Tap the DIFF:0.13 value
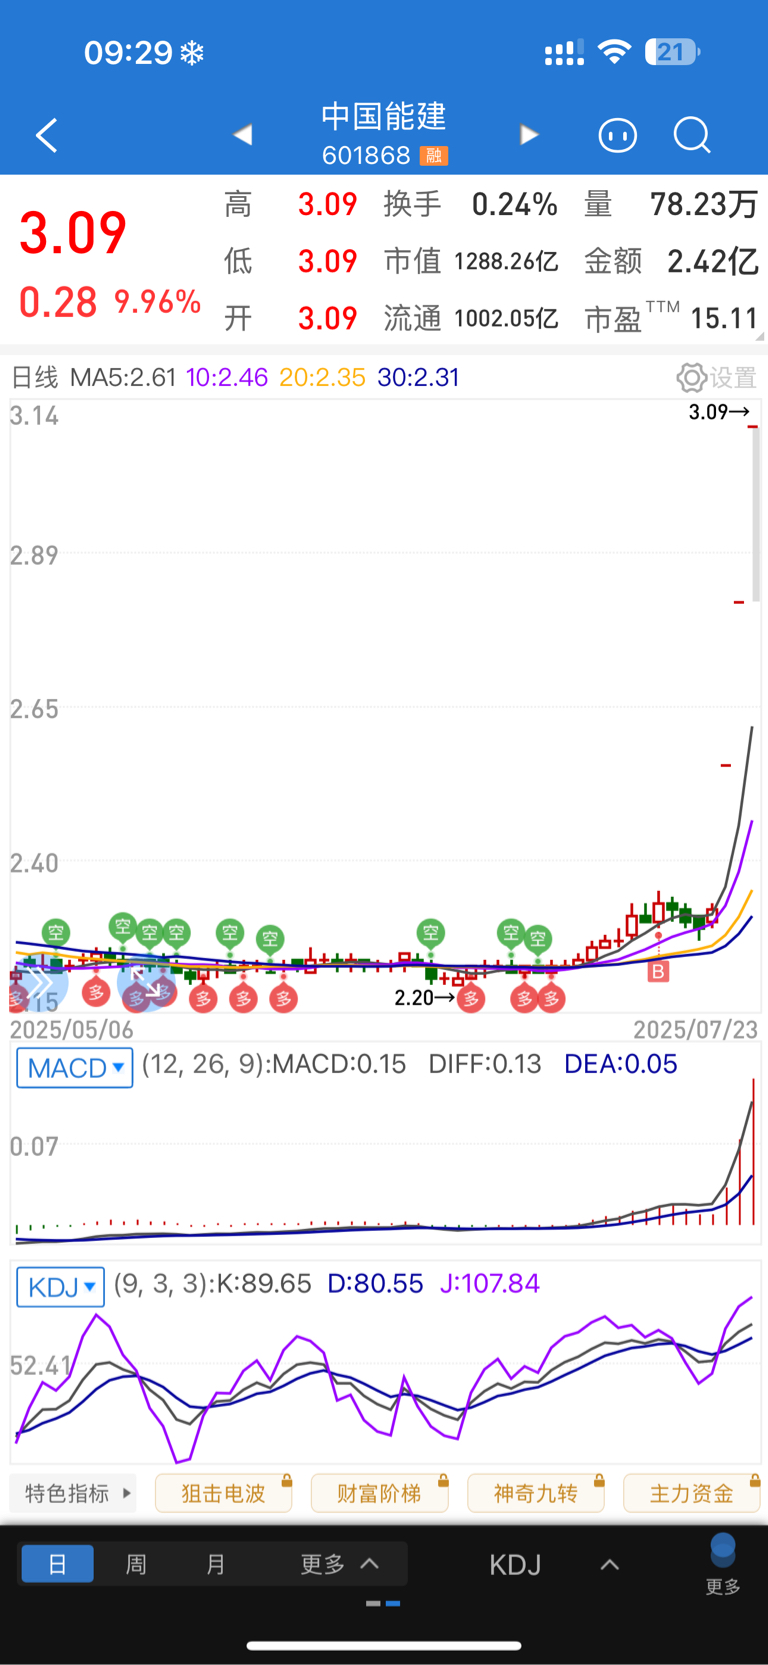The image size is (768, 1665). [485, 1064]
